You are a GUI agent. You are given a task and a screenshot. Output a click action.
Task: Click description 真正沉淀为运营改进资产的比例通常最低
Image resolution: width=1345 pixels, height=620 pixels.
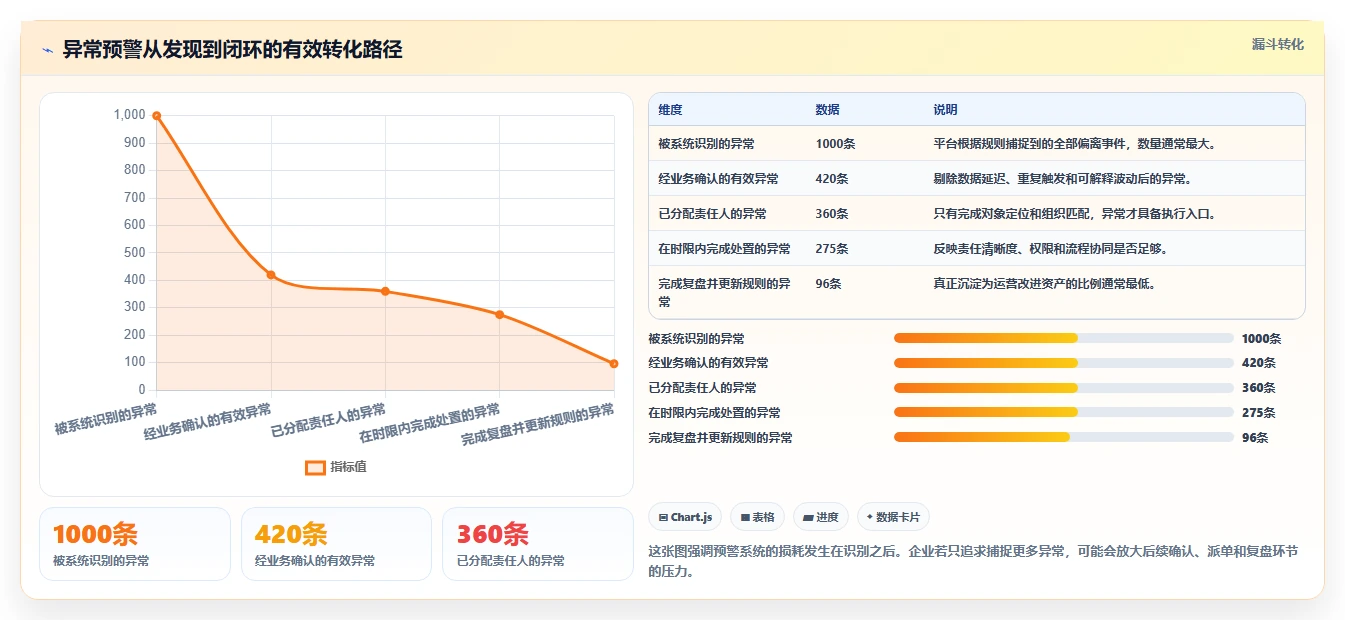tap(1045, 284)
